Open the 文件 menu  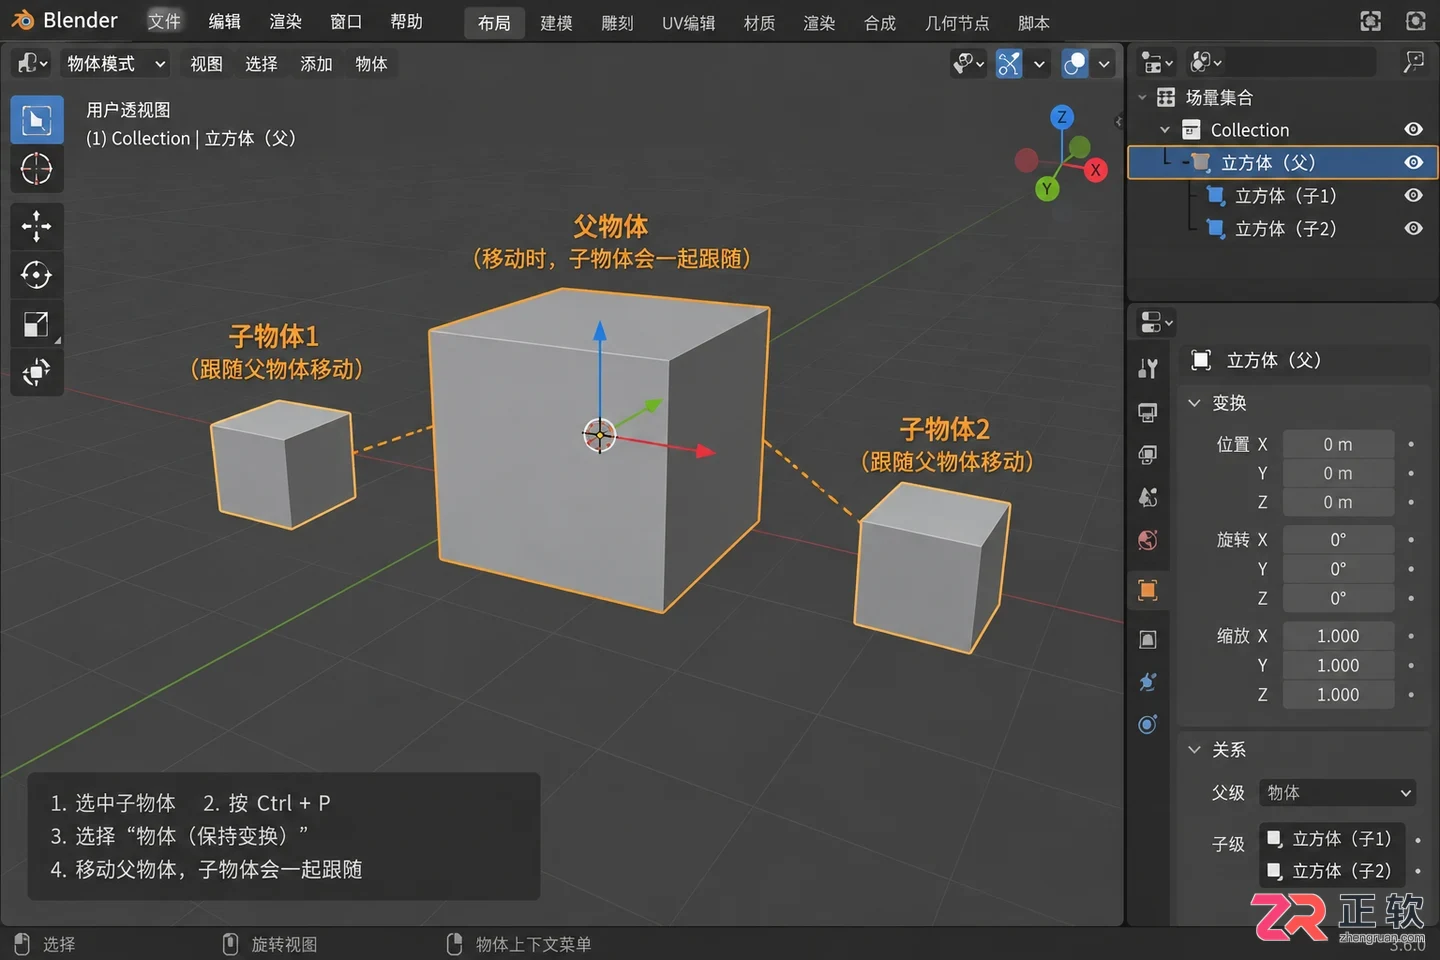[164, 21]
